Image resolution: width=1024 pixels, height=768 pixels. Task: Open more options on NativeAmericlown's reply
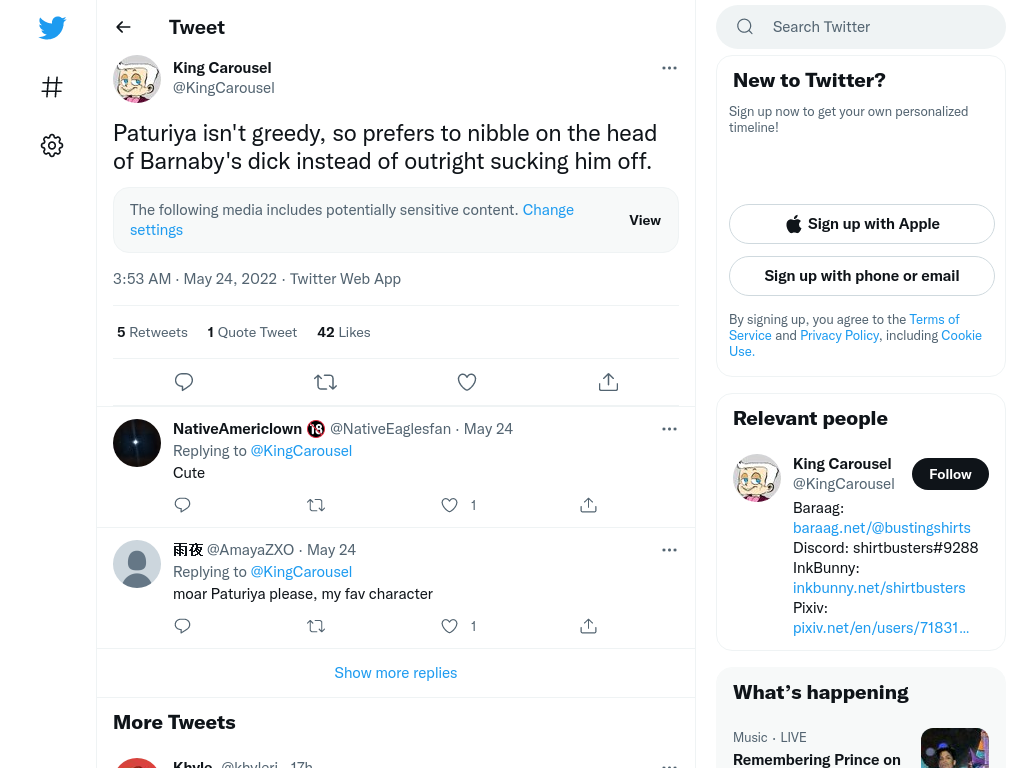[x=669, y=429]
